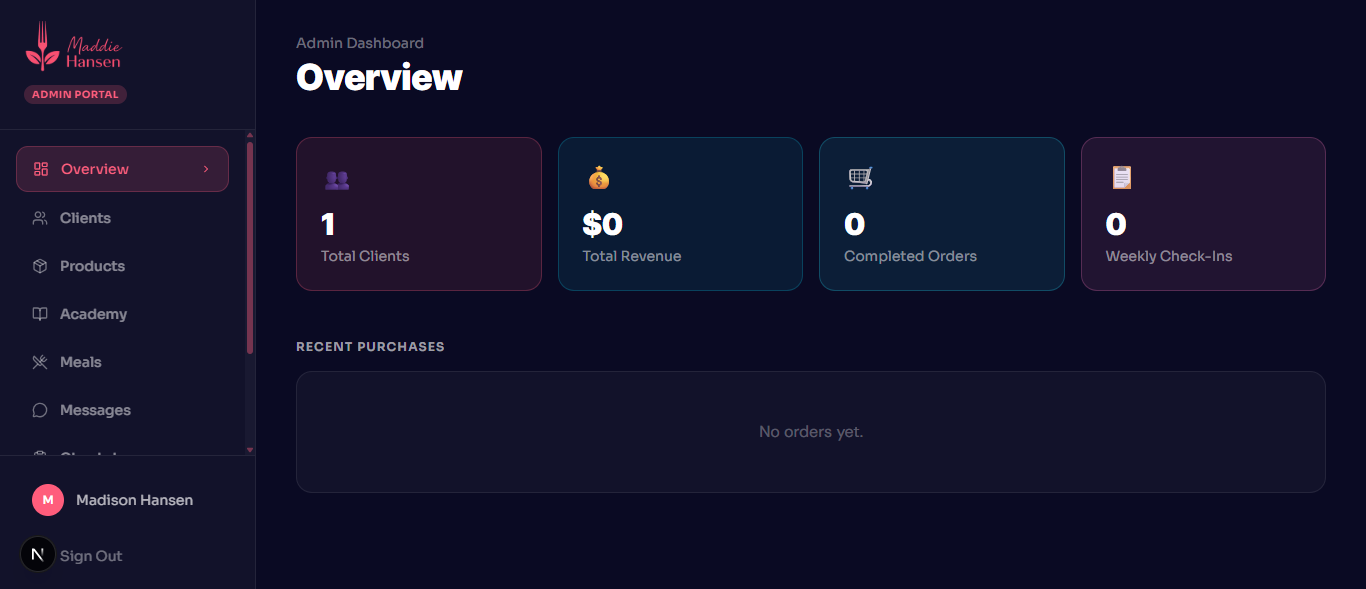Viewport: 1366px width, 589px height.
Task: Go to the Academy section label
Action: tap(93, 314)
